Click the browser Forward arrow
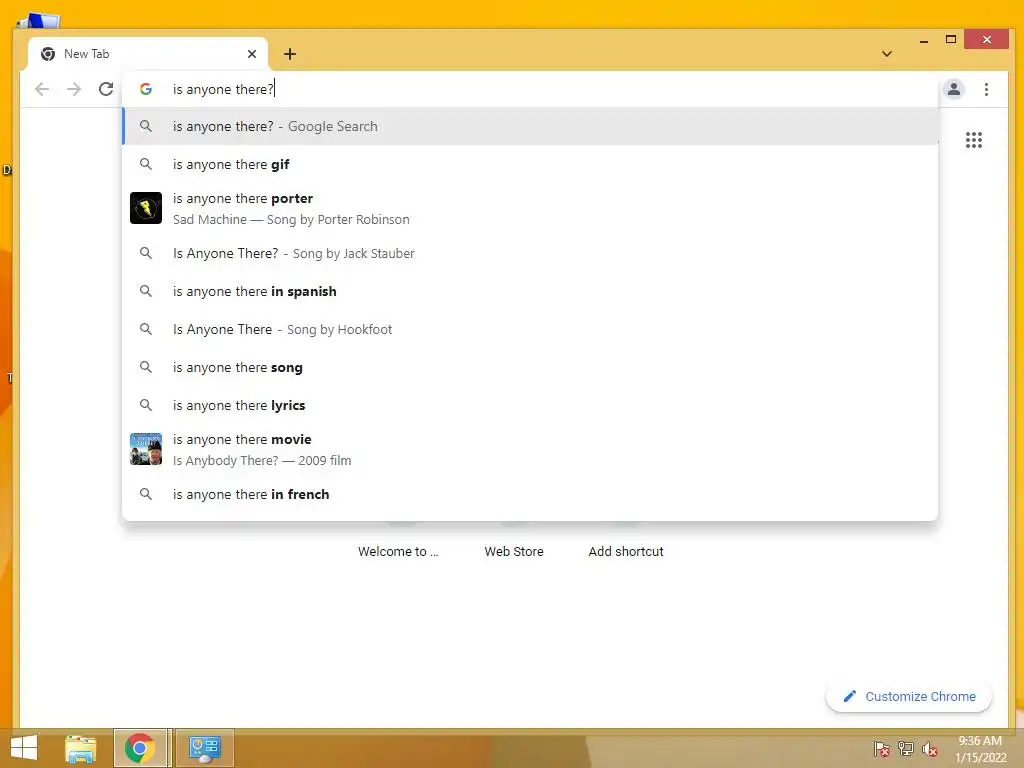Viewport: 1024px width, 768px height. [x=74, y=89]
